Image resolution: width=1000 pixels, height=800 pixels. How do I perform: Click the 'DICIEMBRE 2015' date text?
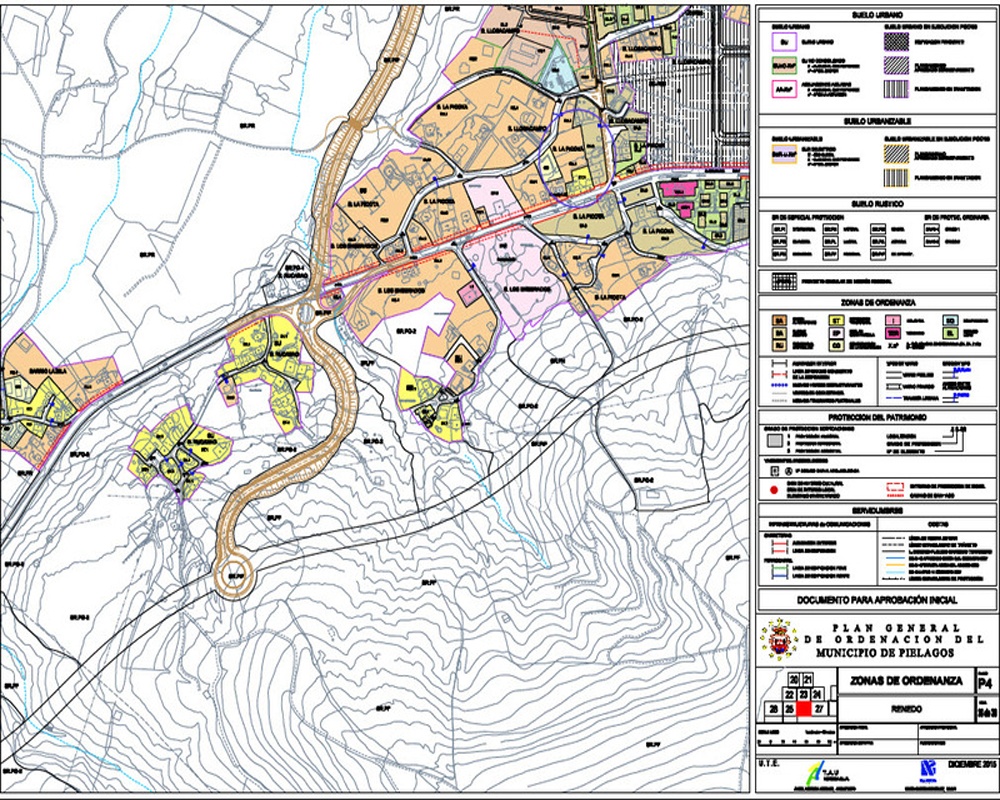coord(973,764)
